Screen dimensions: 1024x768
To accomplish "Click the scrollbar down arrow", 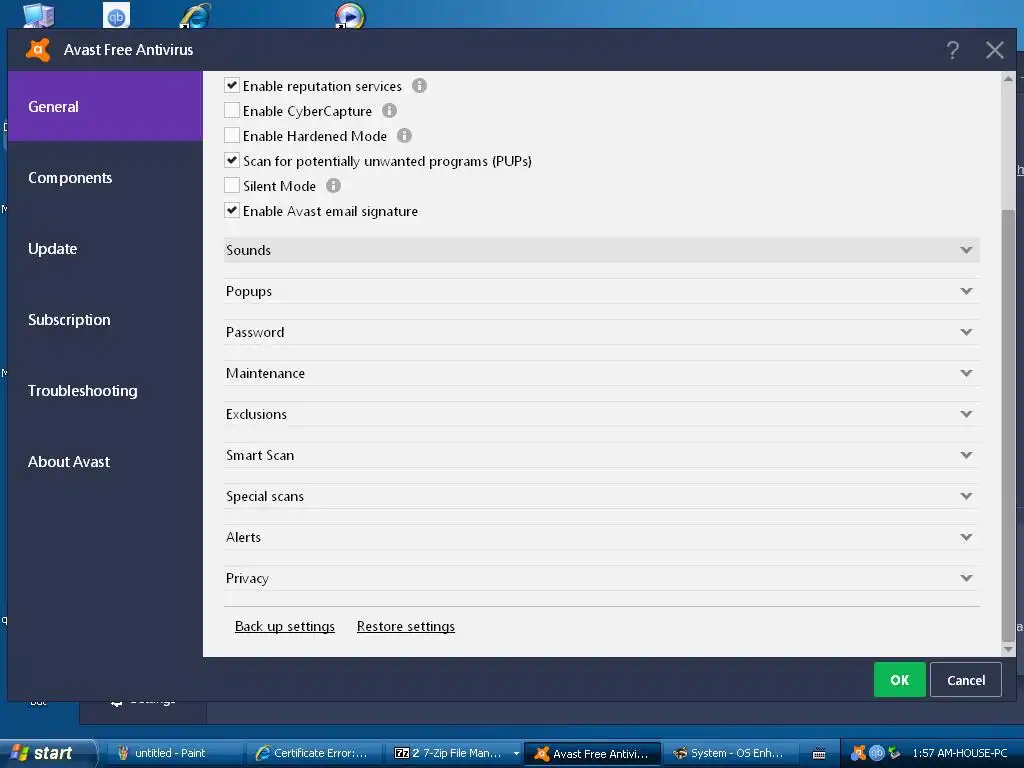I will tap(1008, 649).
